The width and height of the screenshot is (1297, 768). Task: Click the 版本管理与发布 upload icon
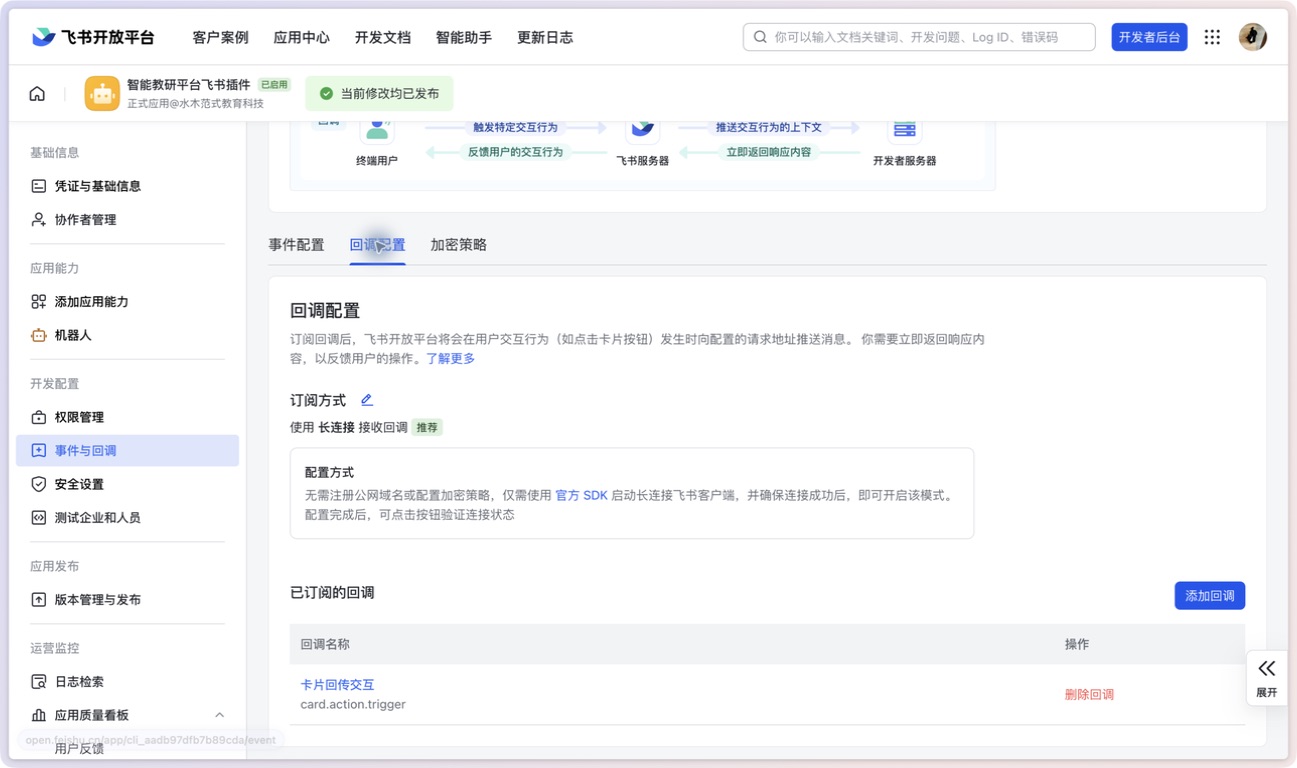point(39,599)
